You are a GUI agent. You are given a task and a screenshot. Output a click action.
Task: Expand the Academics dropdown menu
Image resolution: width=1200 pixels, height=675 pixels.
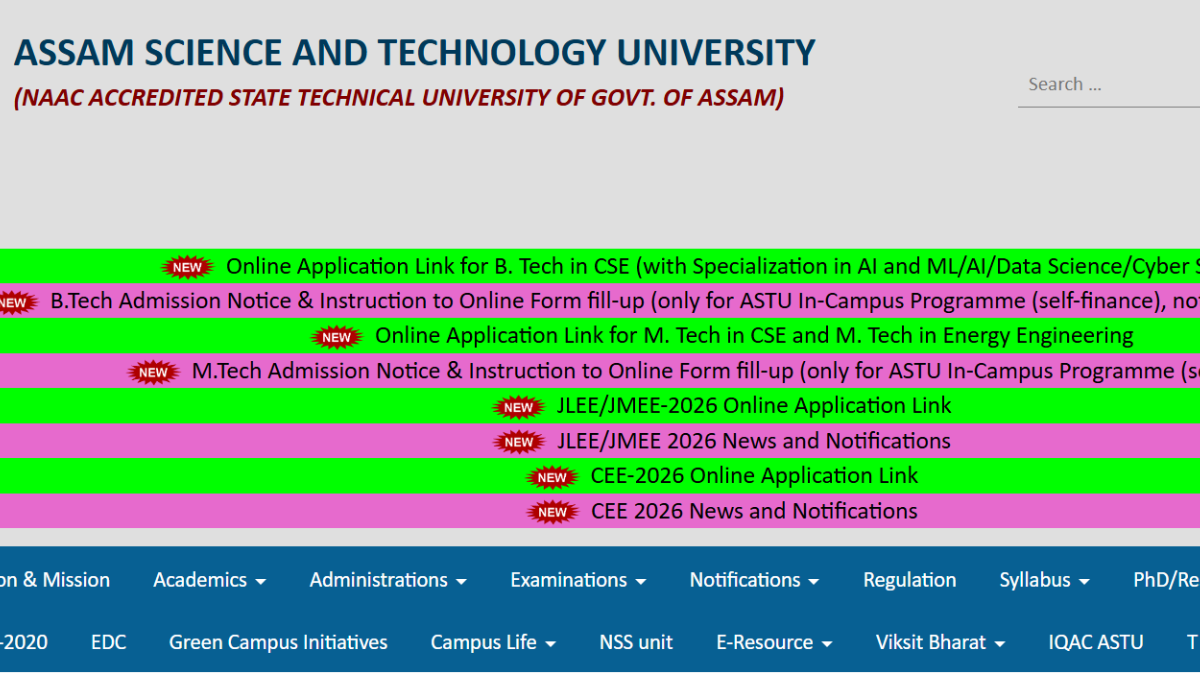(x=209, y=580)
